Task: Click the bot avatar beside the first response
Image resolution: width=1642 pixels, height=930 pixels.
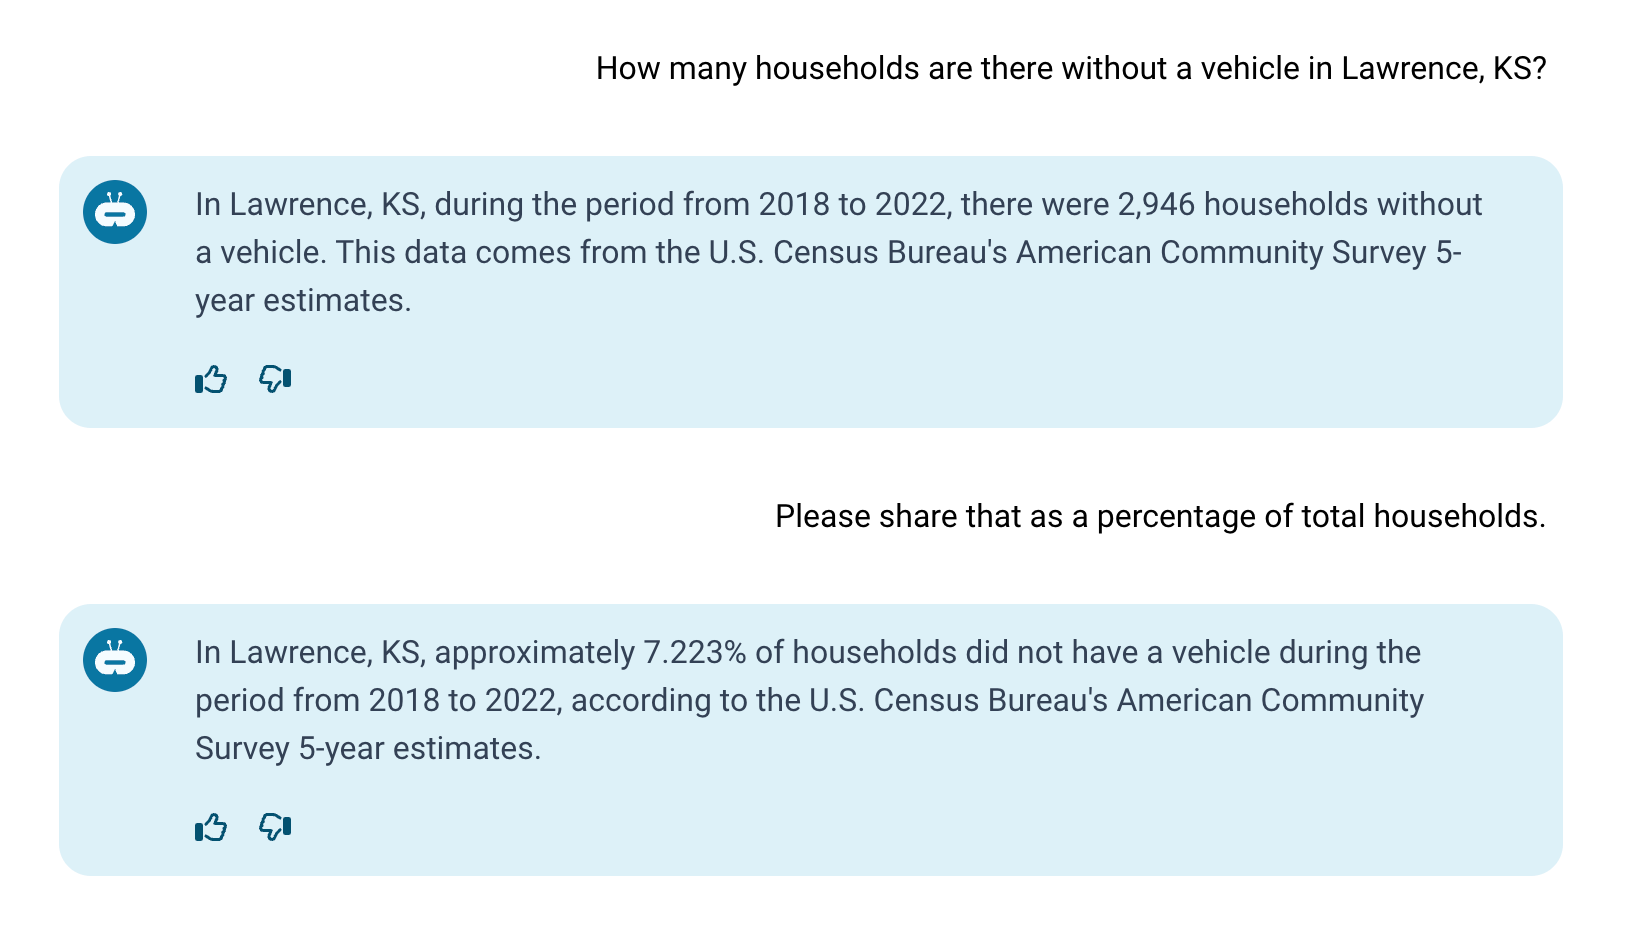Action: (115, 212)
